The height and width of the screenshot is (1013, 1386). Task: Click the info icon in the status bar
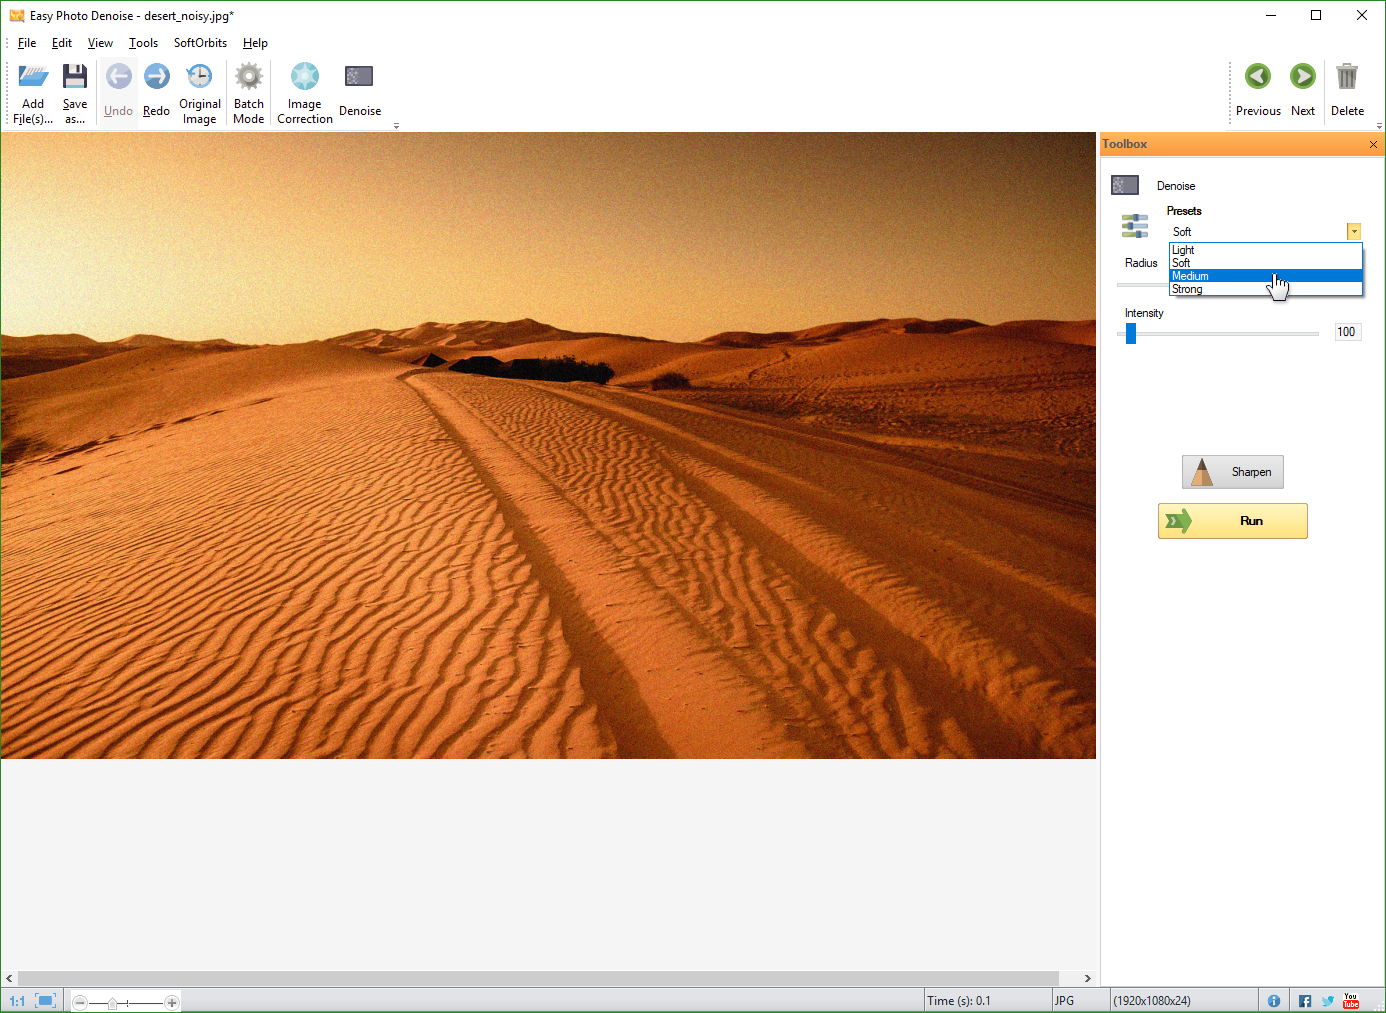1274,1001
